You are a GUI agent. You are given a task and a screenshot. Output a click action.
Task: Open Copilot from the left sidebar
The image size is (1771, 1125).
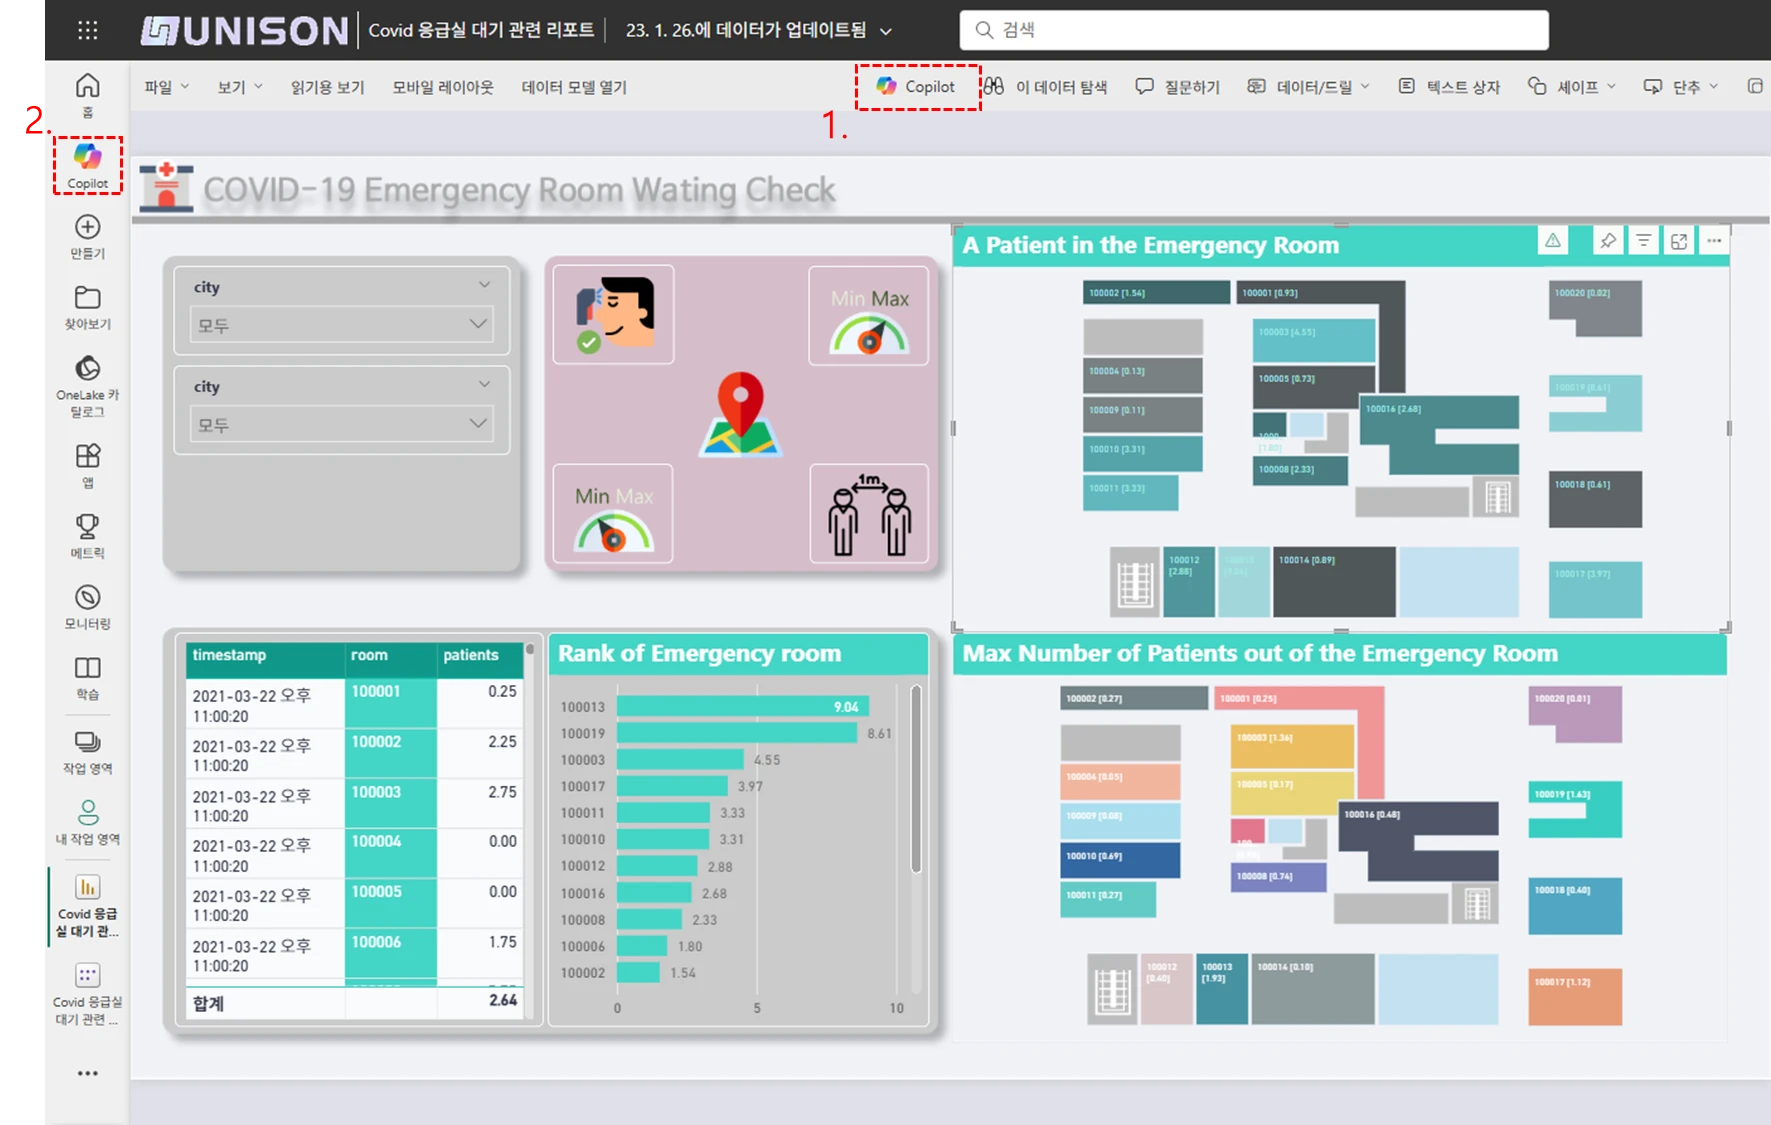tap(88, 165)
